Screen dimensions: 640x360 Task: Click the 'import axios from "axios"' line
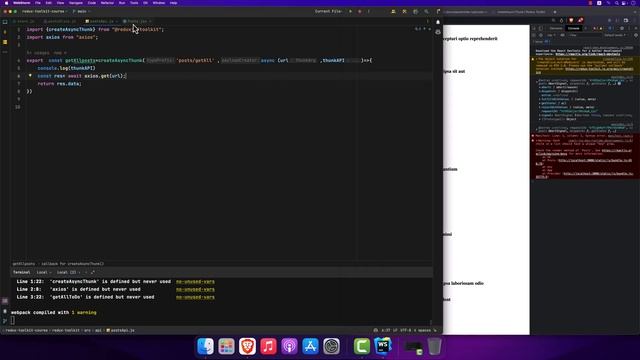(x=62, y=37)
